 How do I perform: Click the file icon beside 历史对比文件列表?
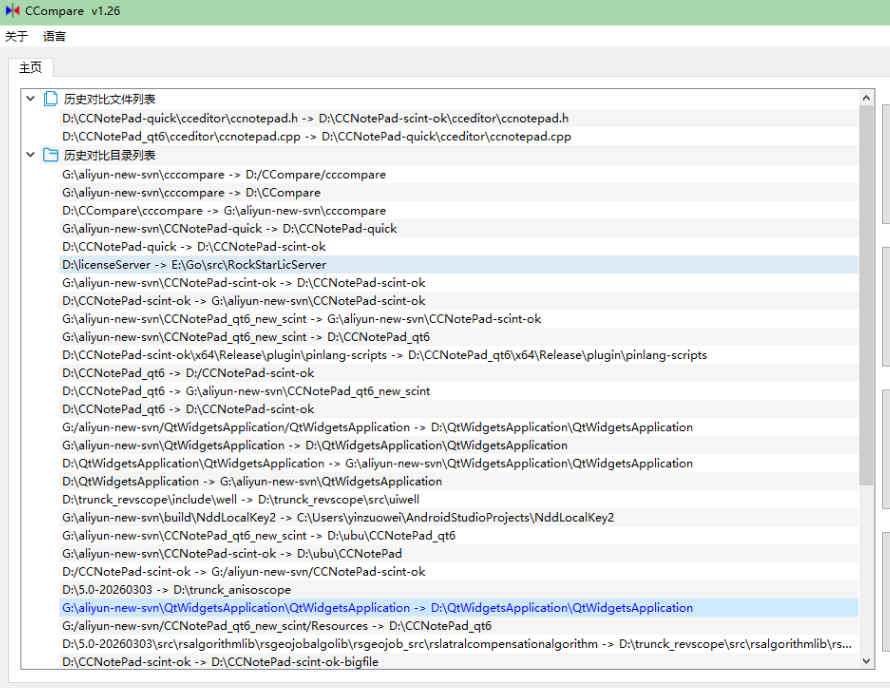tap(51, 99)
